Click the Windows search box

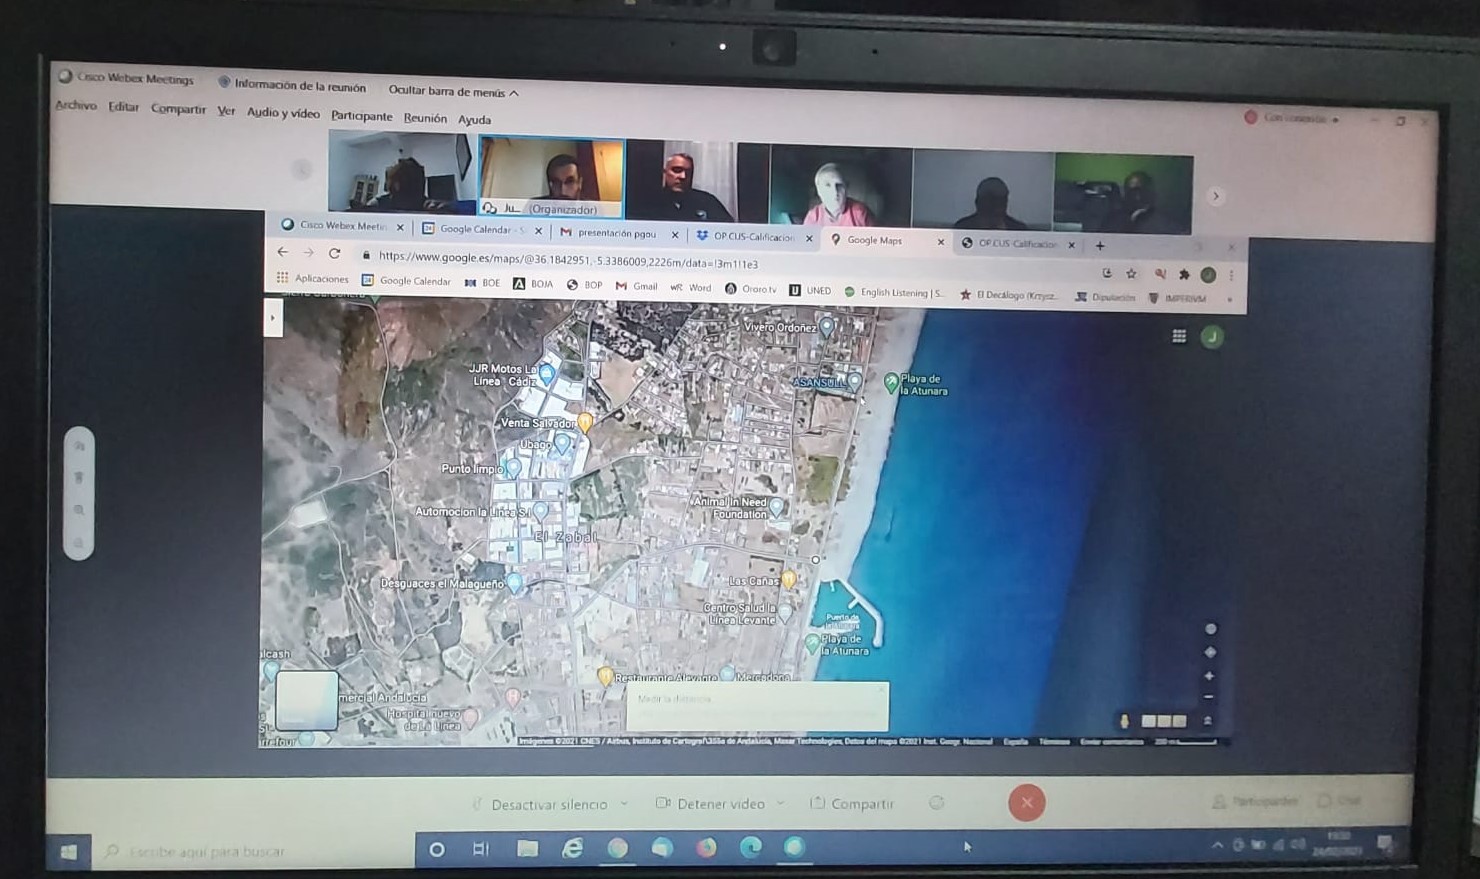click(x=255, y=851)
